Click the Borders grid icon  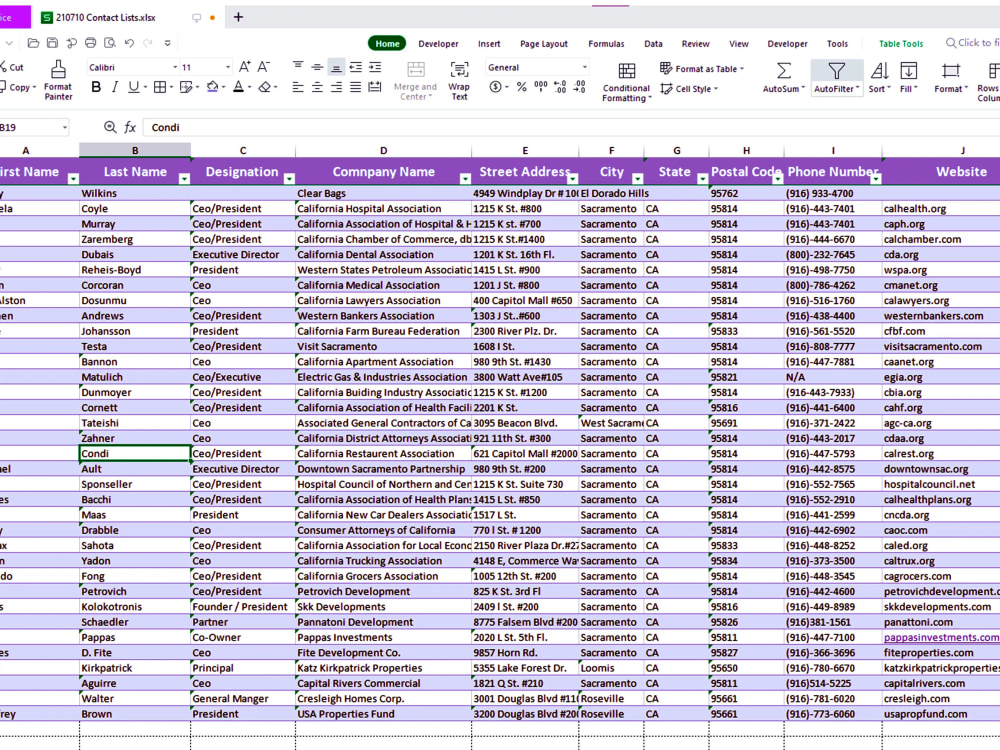pyautogui.click(x=160, y=87)
